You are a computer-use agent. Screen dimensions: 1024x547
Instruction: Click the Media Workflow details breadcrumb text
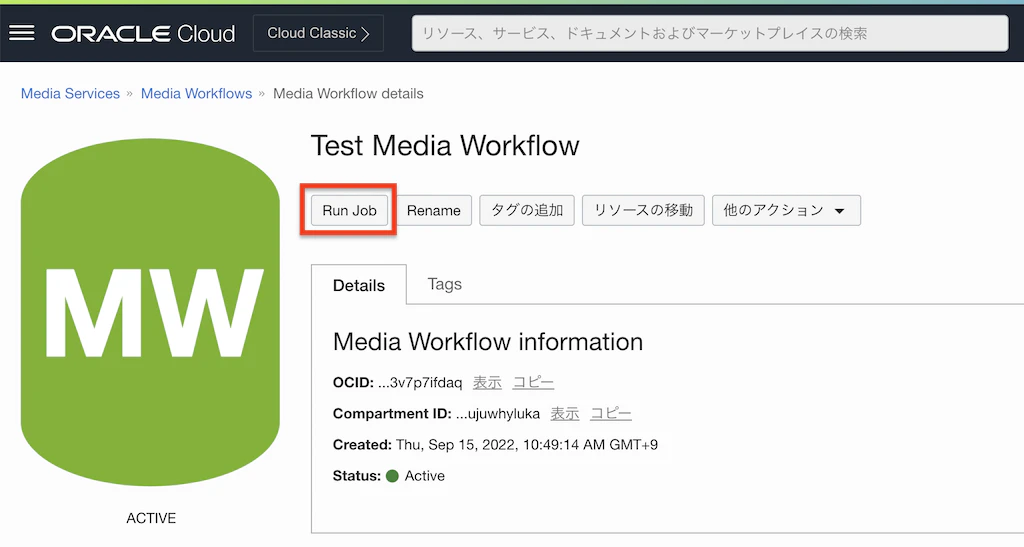[x=348, y=93]
